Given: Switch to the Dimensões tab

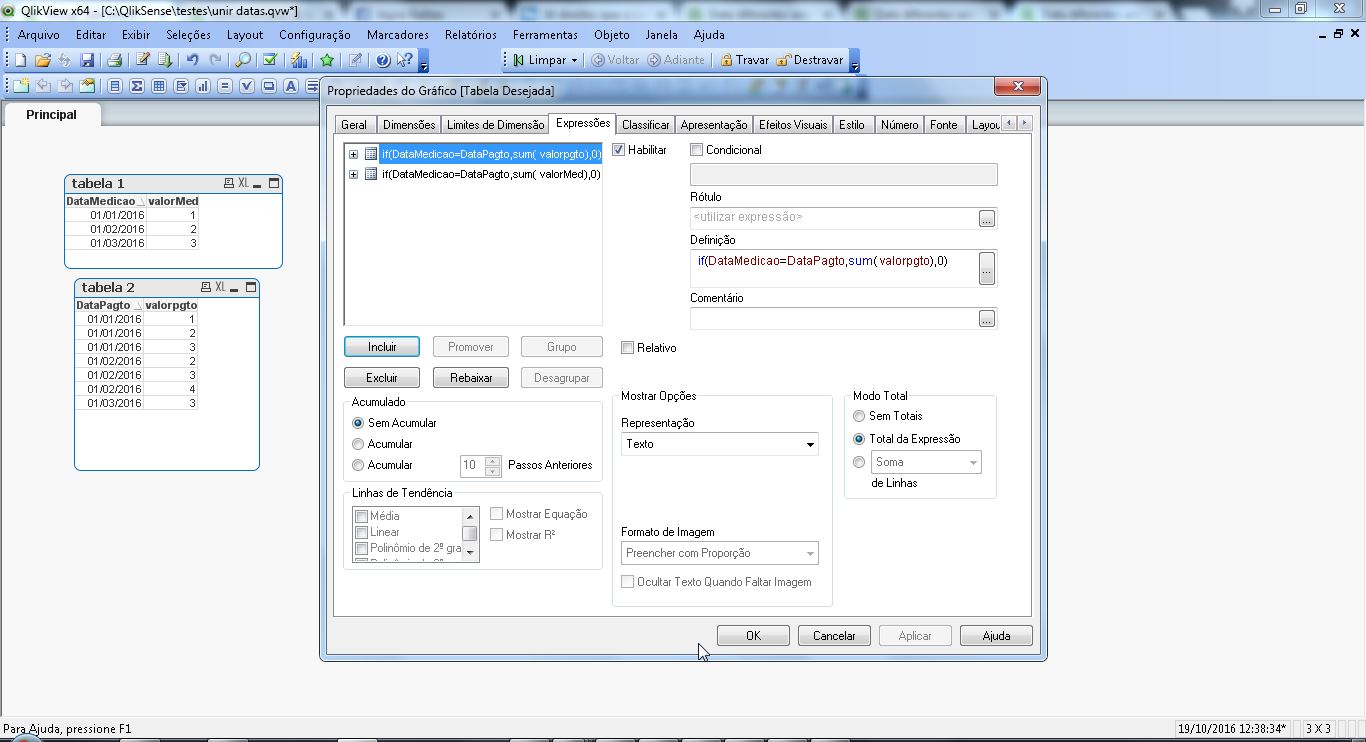Looking at the screenshot, I should point(409,125).
